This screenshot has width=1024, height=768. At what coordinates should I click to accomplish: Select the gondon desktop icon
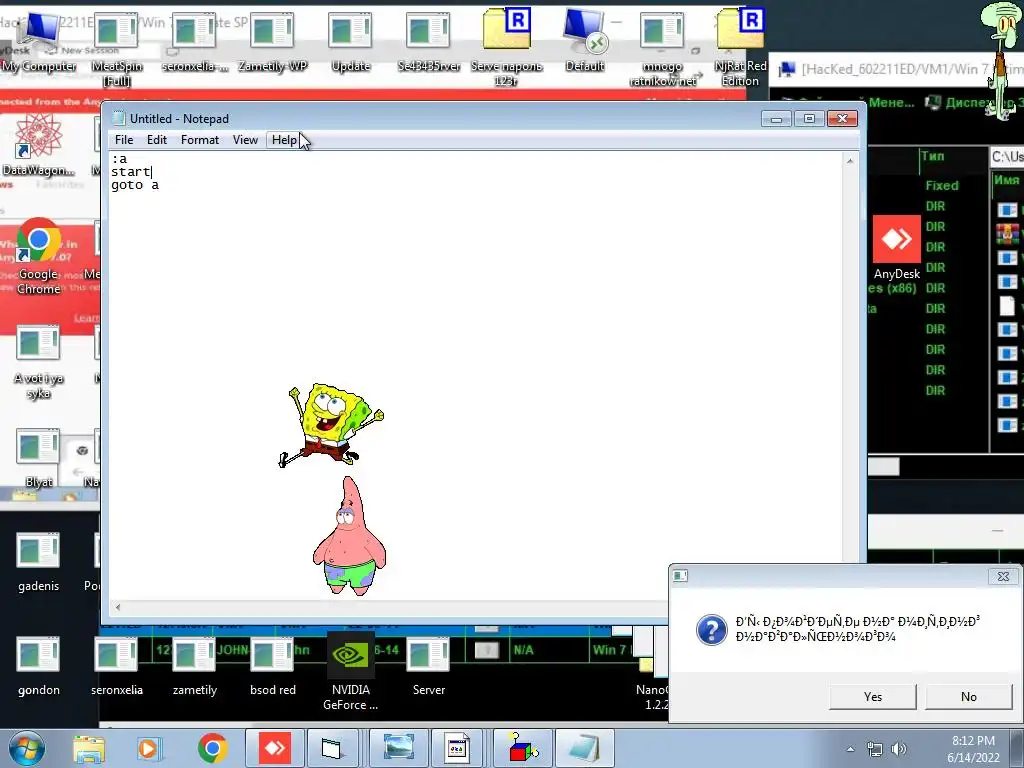tap(39, 666)
